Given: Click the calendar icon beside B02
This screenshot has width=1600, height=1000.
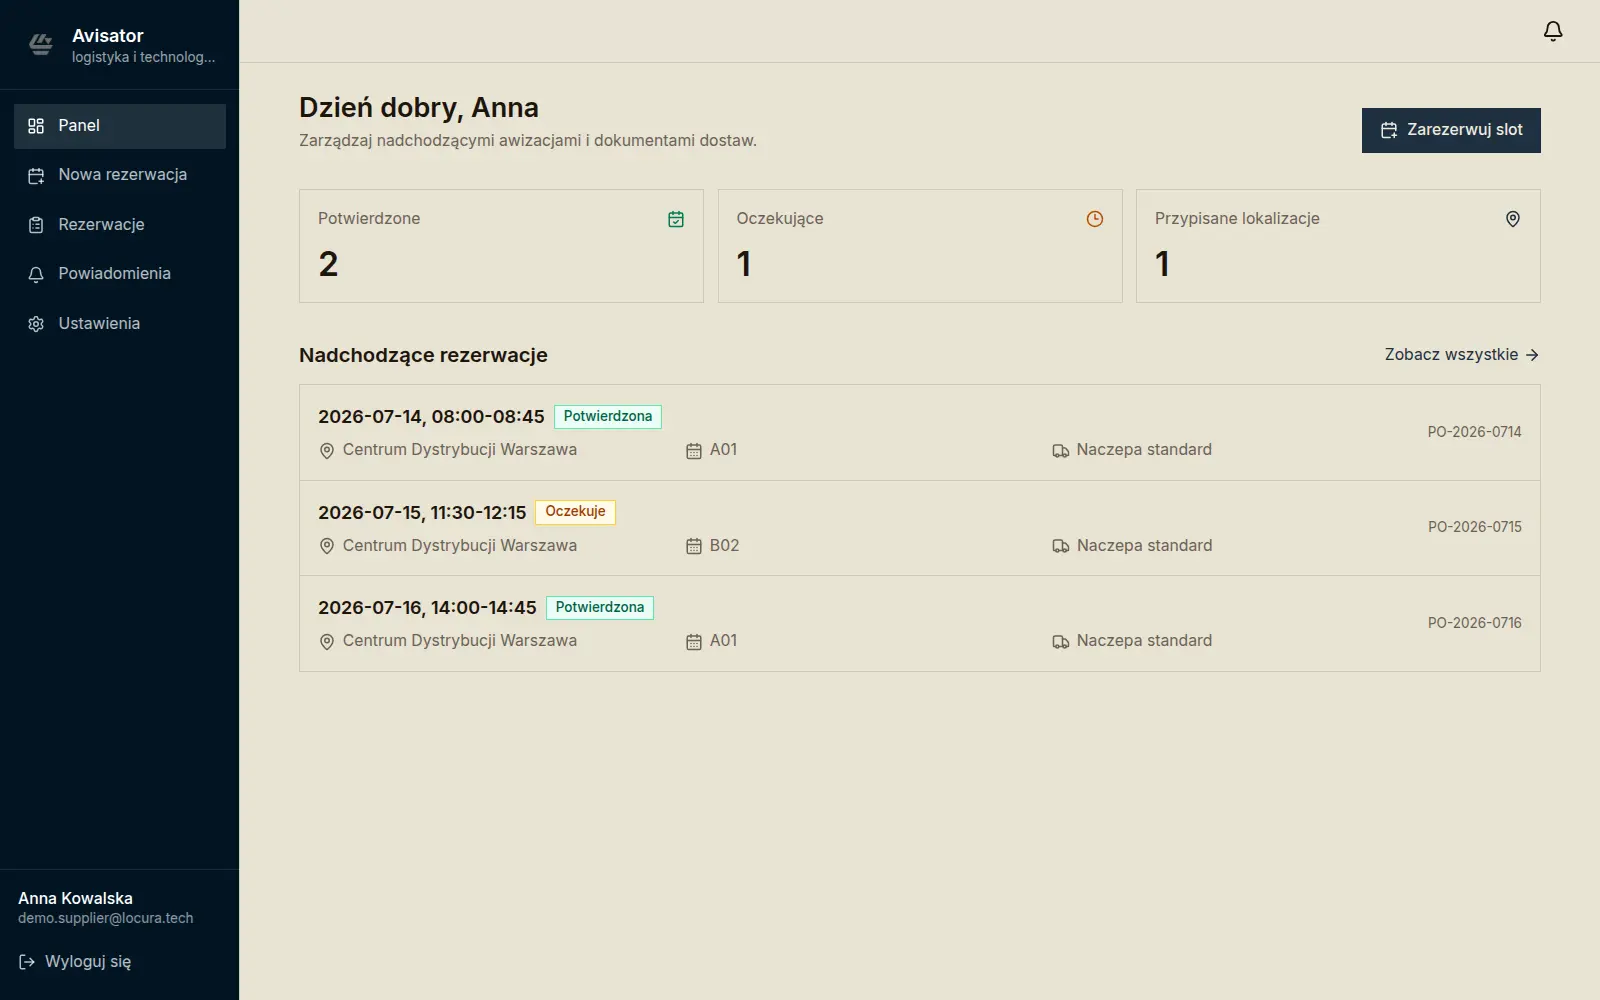Looking at the screenshot, I should pyautogui.click(x=694, y=546).
